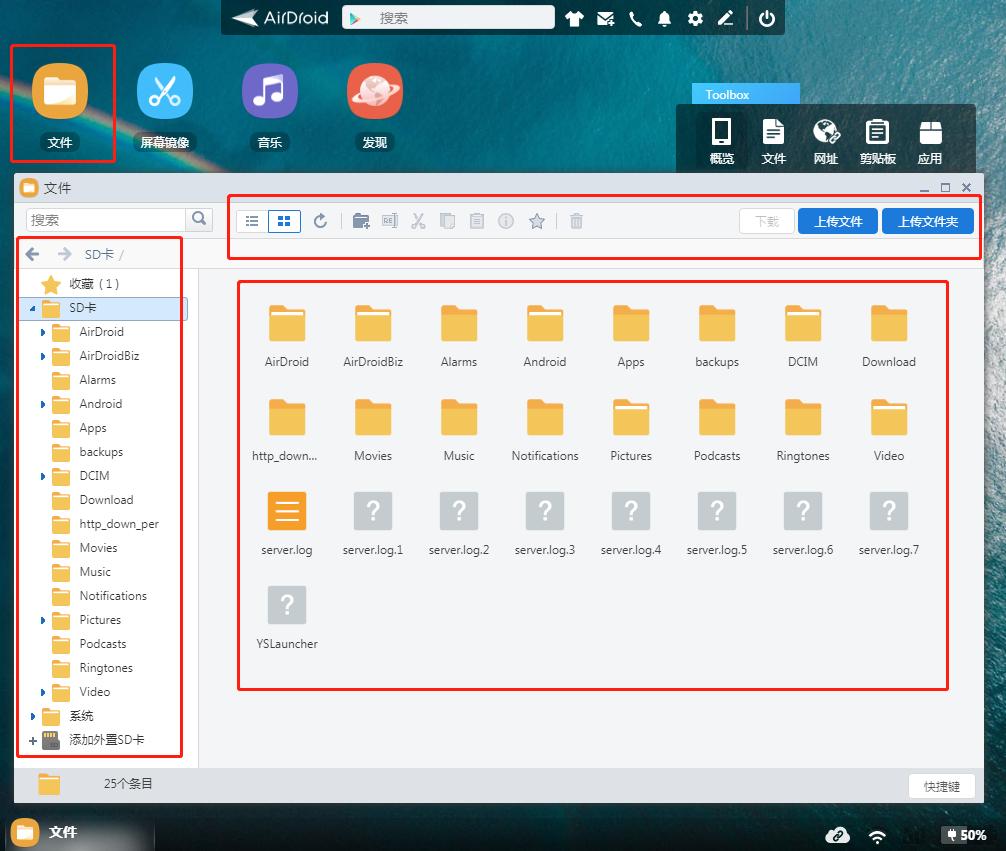
Task: Launch the 音乐 music app icon
Action: (269, 92)
